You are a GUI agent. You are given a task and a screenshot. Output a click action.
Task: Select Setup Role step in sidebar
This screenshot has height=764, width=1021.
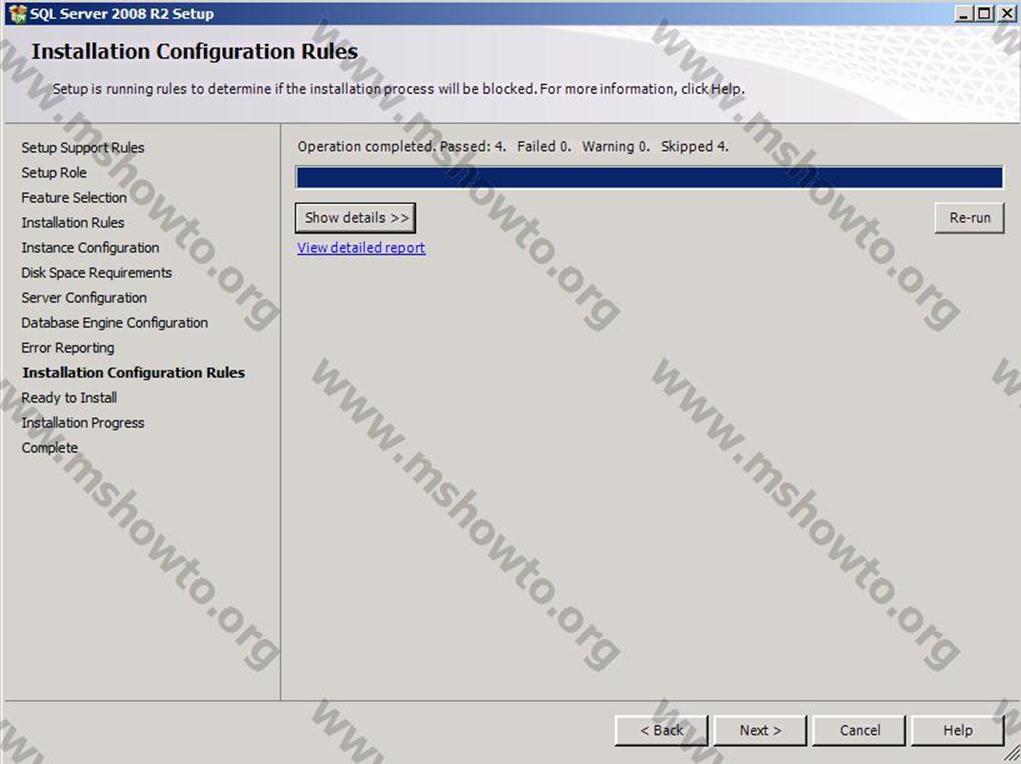click(54, 173)
